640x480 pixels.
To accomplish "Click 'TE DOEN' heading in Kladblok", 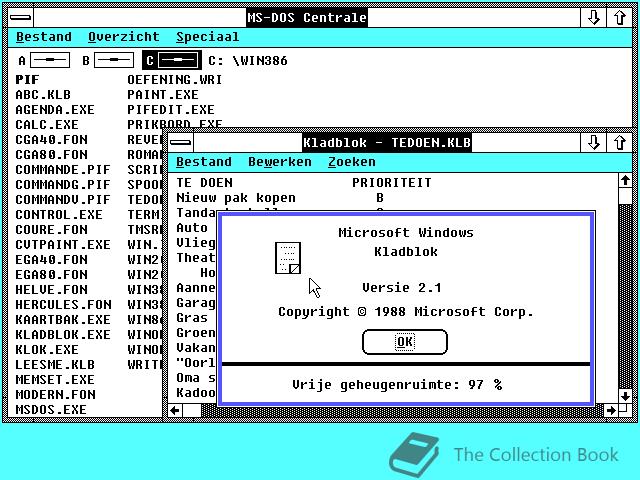I will tap(204, 183).
